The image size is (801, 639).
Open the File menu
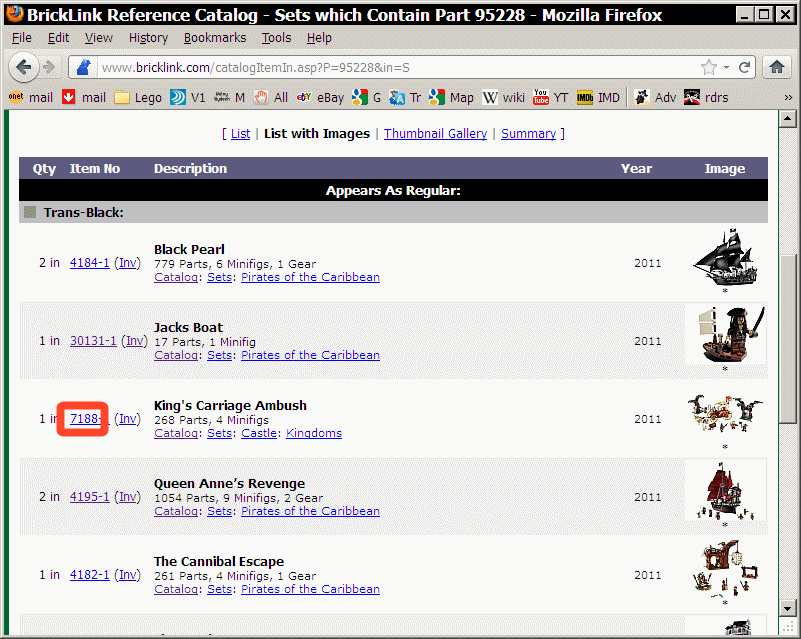pyautogui.click(x=21, y=38)
